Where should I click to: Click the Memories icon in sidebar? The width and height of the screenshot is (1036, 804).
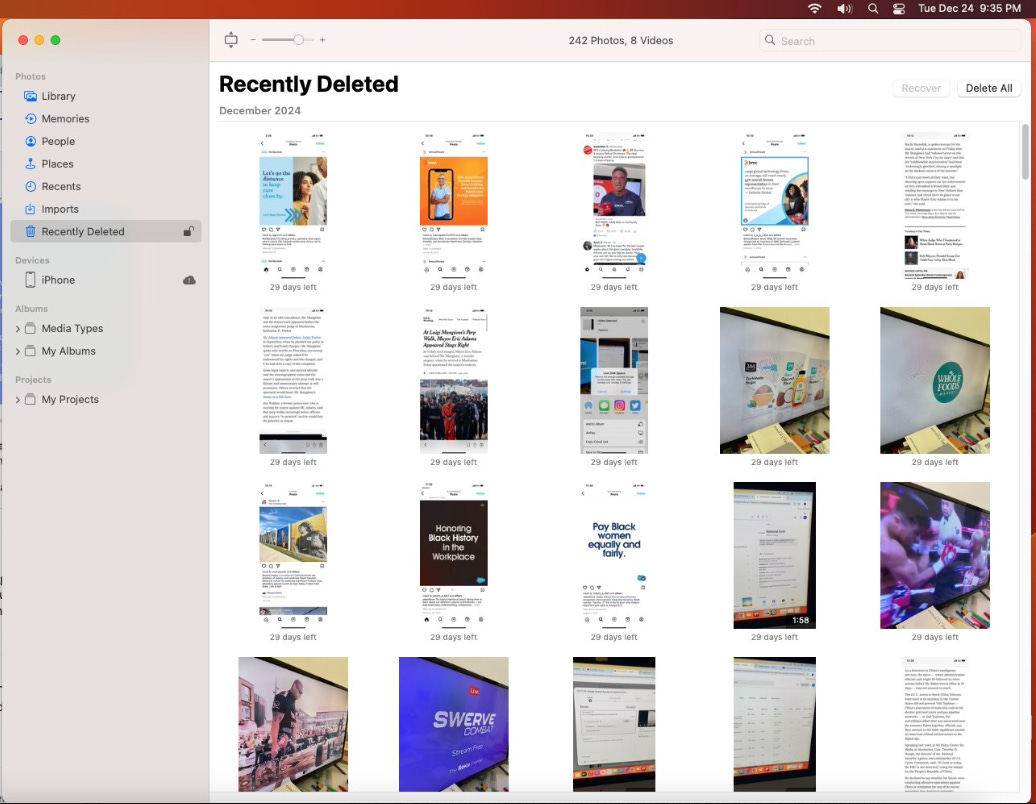click(30, 119)
